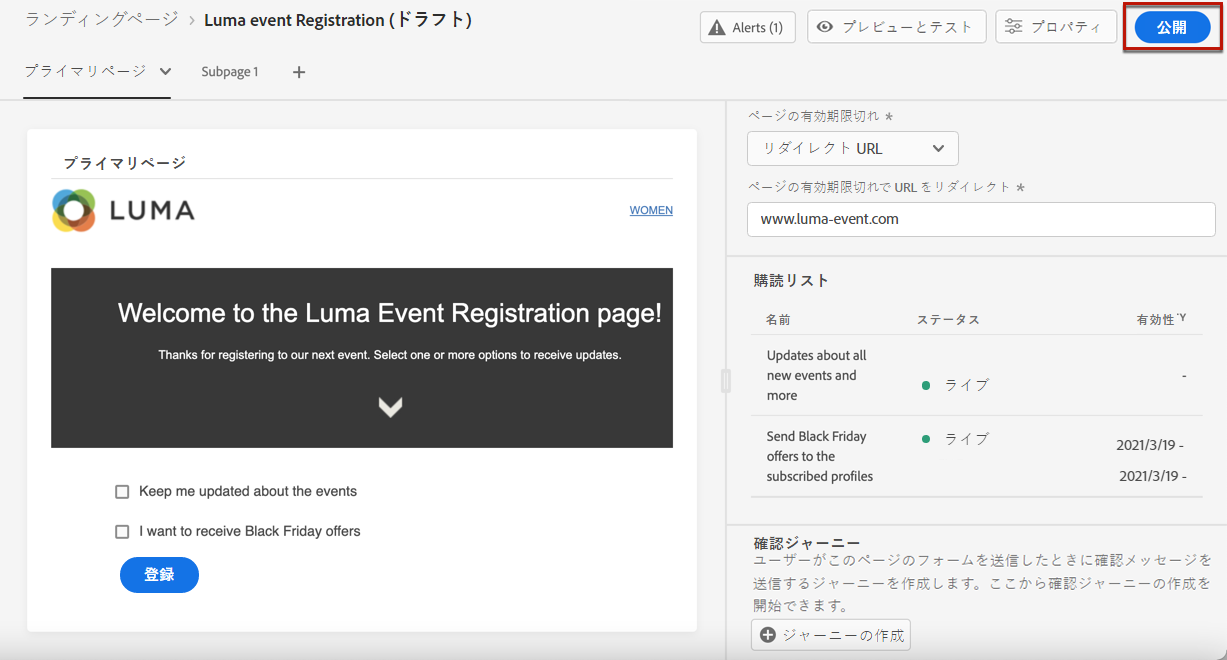Click the www.luma-event.com URL input field
This screenshot has width=1227, height=660.
coord(981,219)
